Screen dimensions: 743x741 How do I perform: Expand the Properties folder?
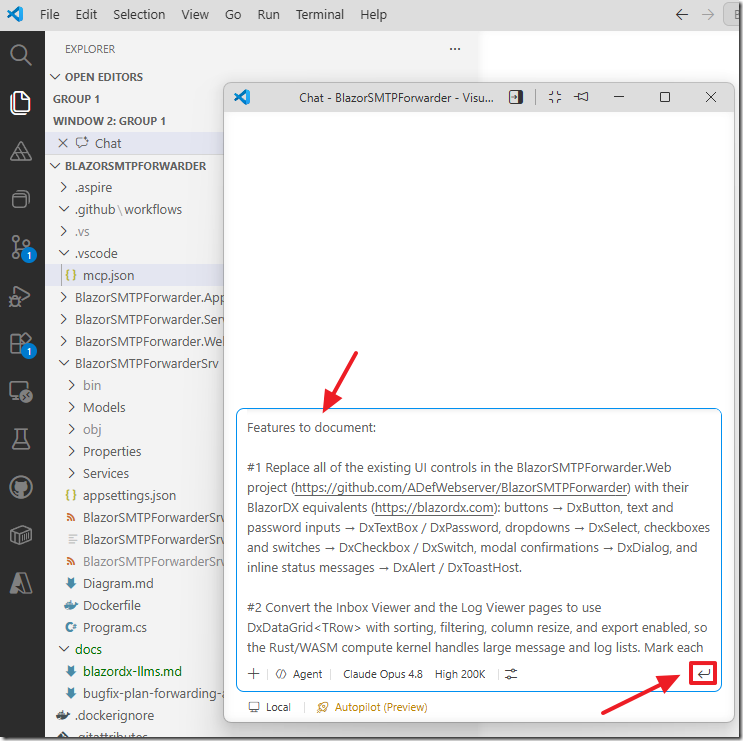tap(72, 451)
